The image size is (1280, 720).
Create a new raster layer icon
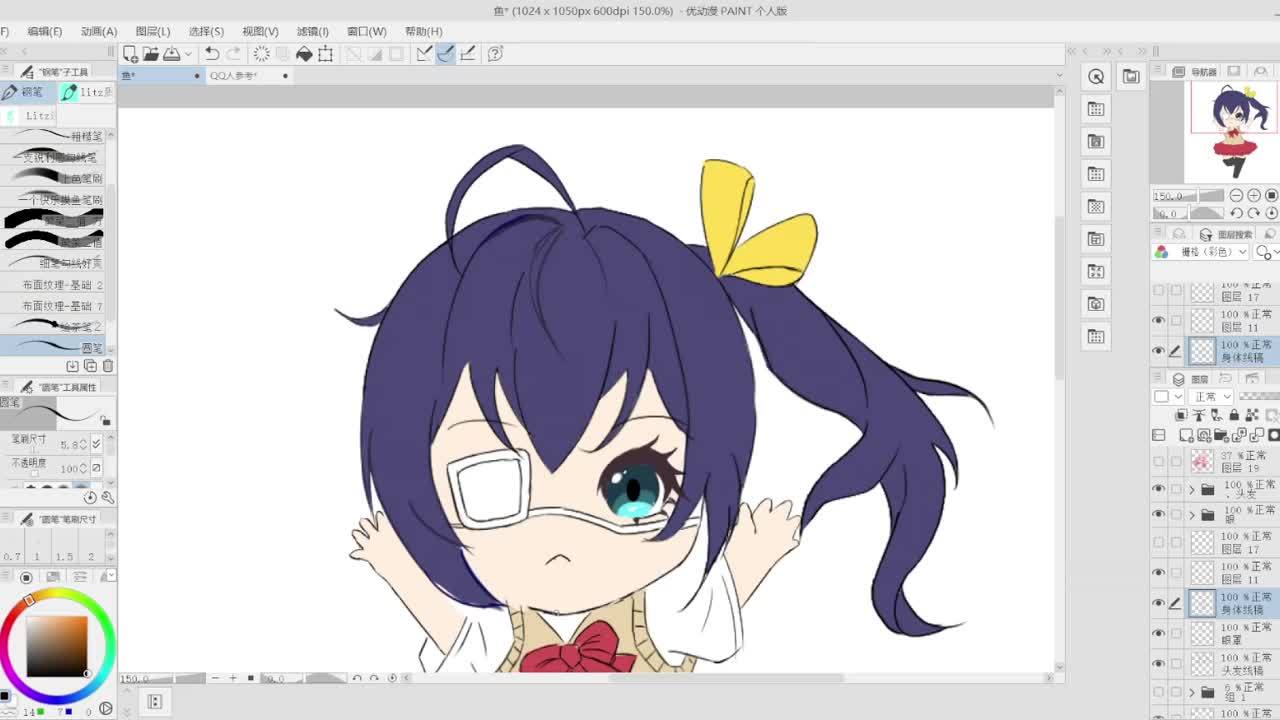(x=1187, y=435)
